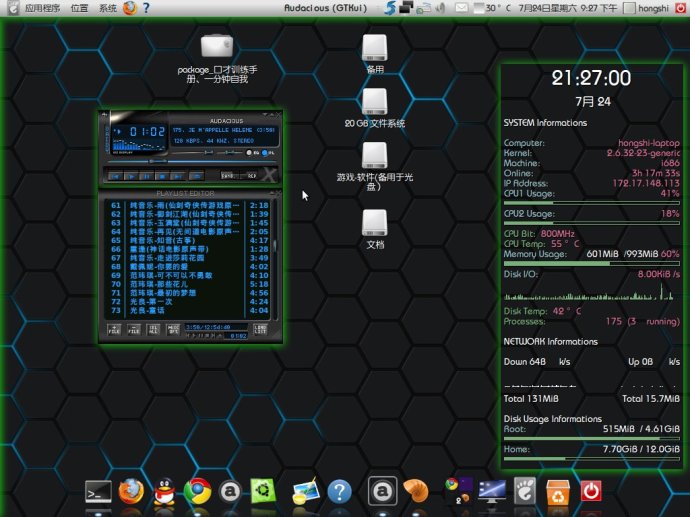Viewport: 690px width, 517px height.
Task: Open Google Chrome from the dock
Action: point(196,491)
